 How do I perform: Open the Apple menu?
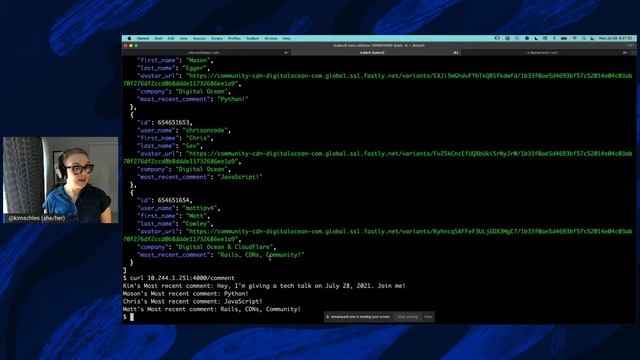pyautogui.click(x=129, y=38)
